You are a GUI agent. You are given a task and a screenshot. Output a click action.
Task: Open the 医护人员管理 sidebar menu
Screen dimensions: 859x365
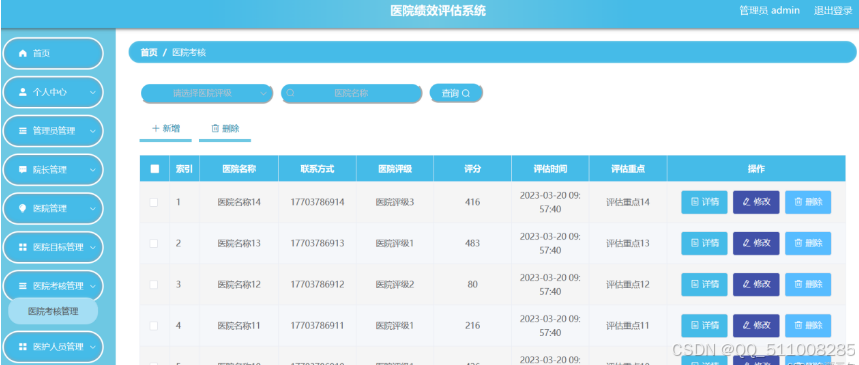pyautogui.click(x=53, y=346)
